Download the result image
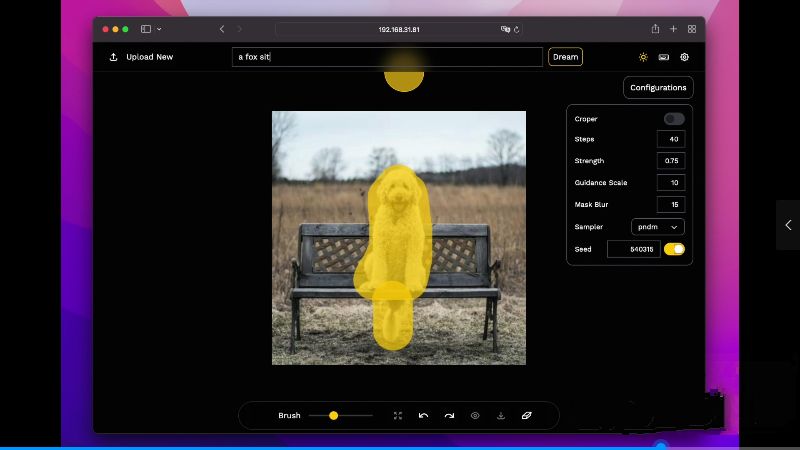This screenshot has height=450, width=800. click(x=501, y=415)
